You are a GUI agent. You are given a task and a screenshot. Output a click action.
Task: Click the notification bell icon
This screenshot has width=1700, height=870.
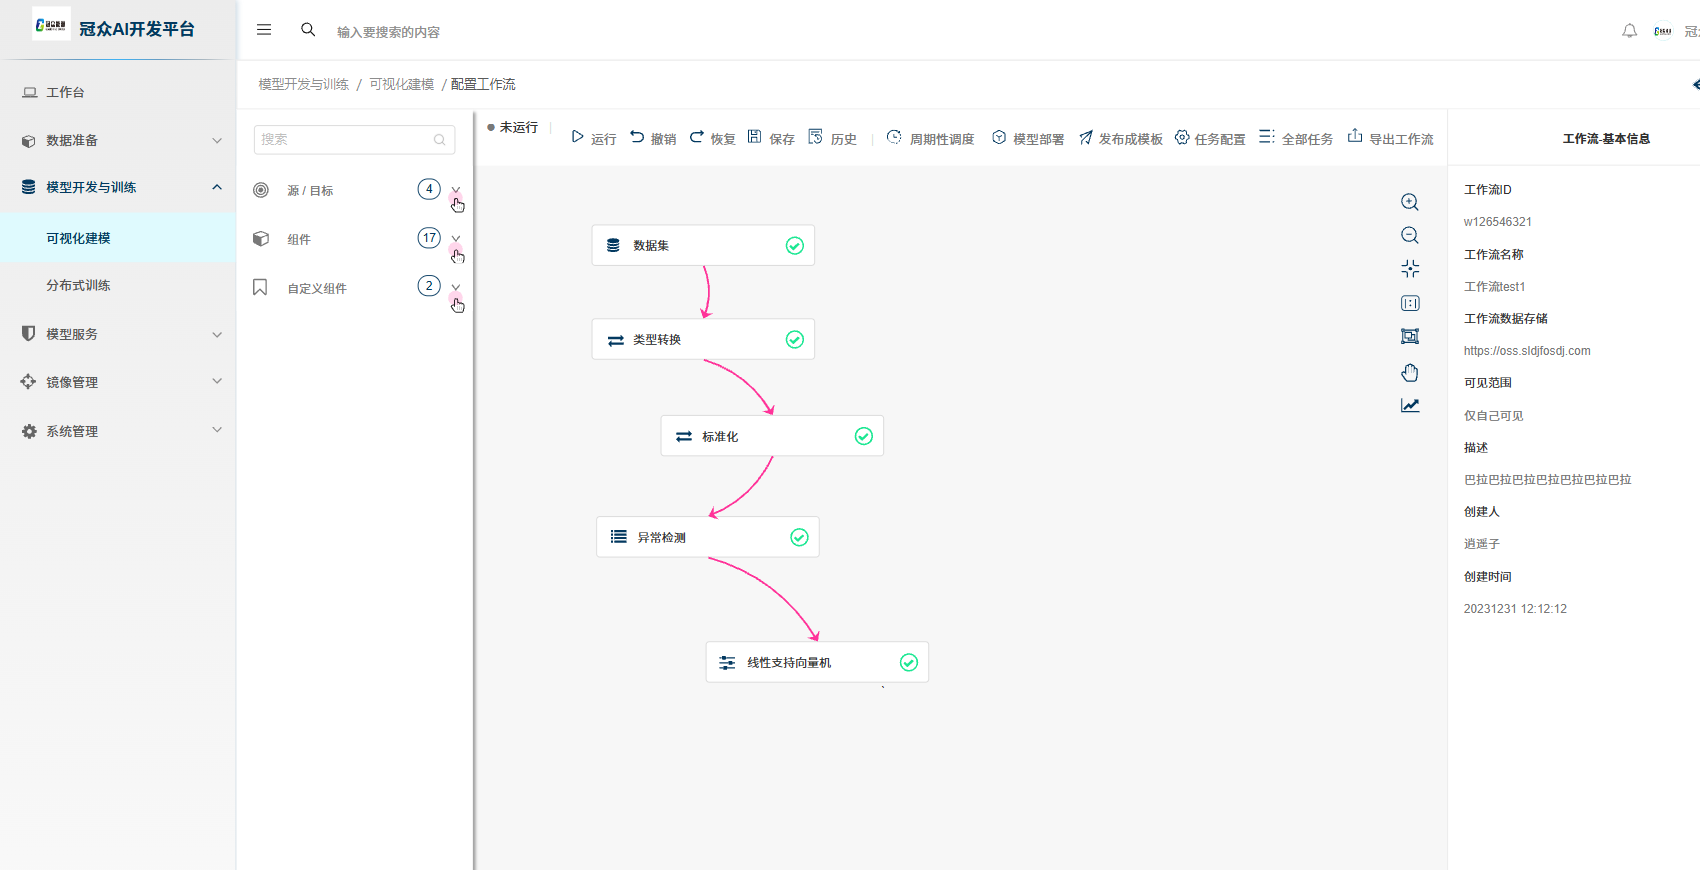coord(1629,31)
